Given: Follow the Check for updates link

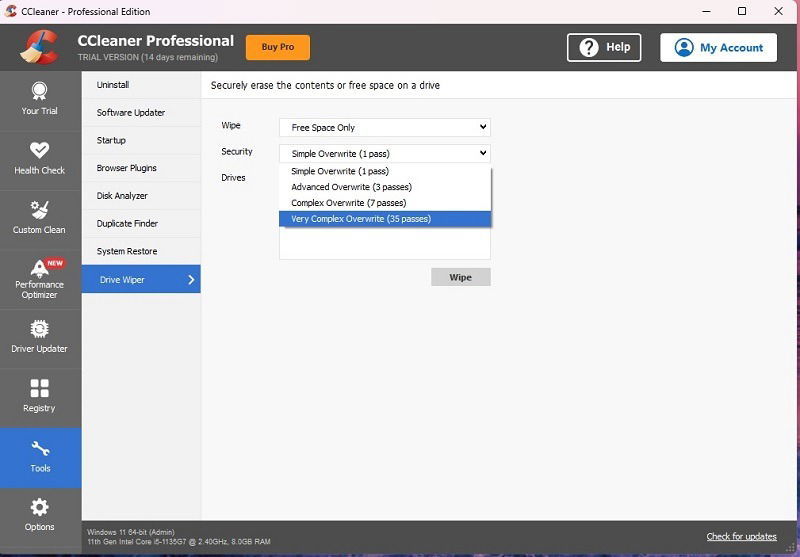Looking at the screenshot, I should pyautogui.click(x=741, y=537).
